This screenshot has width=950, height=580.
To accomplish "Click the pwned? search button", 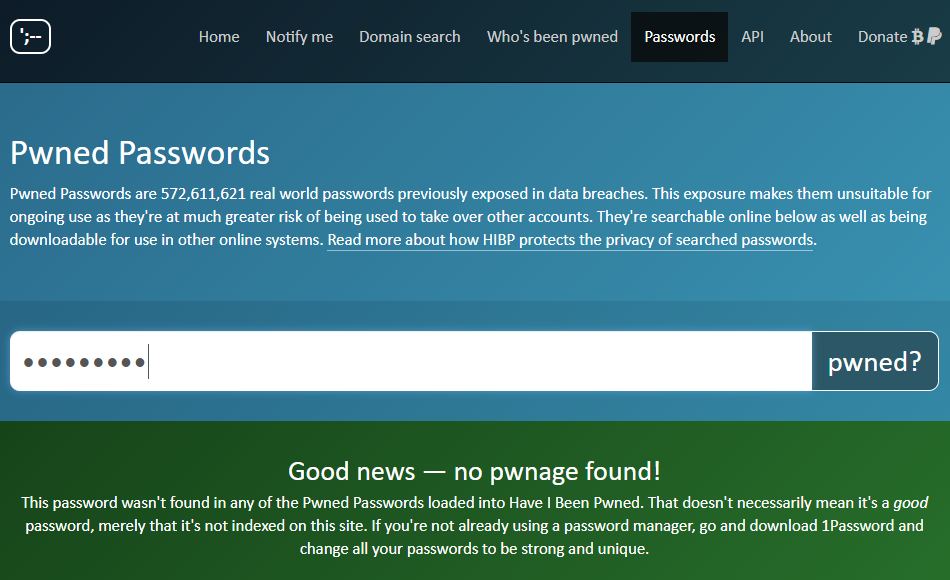I will pos(875,361).
